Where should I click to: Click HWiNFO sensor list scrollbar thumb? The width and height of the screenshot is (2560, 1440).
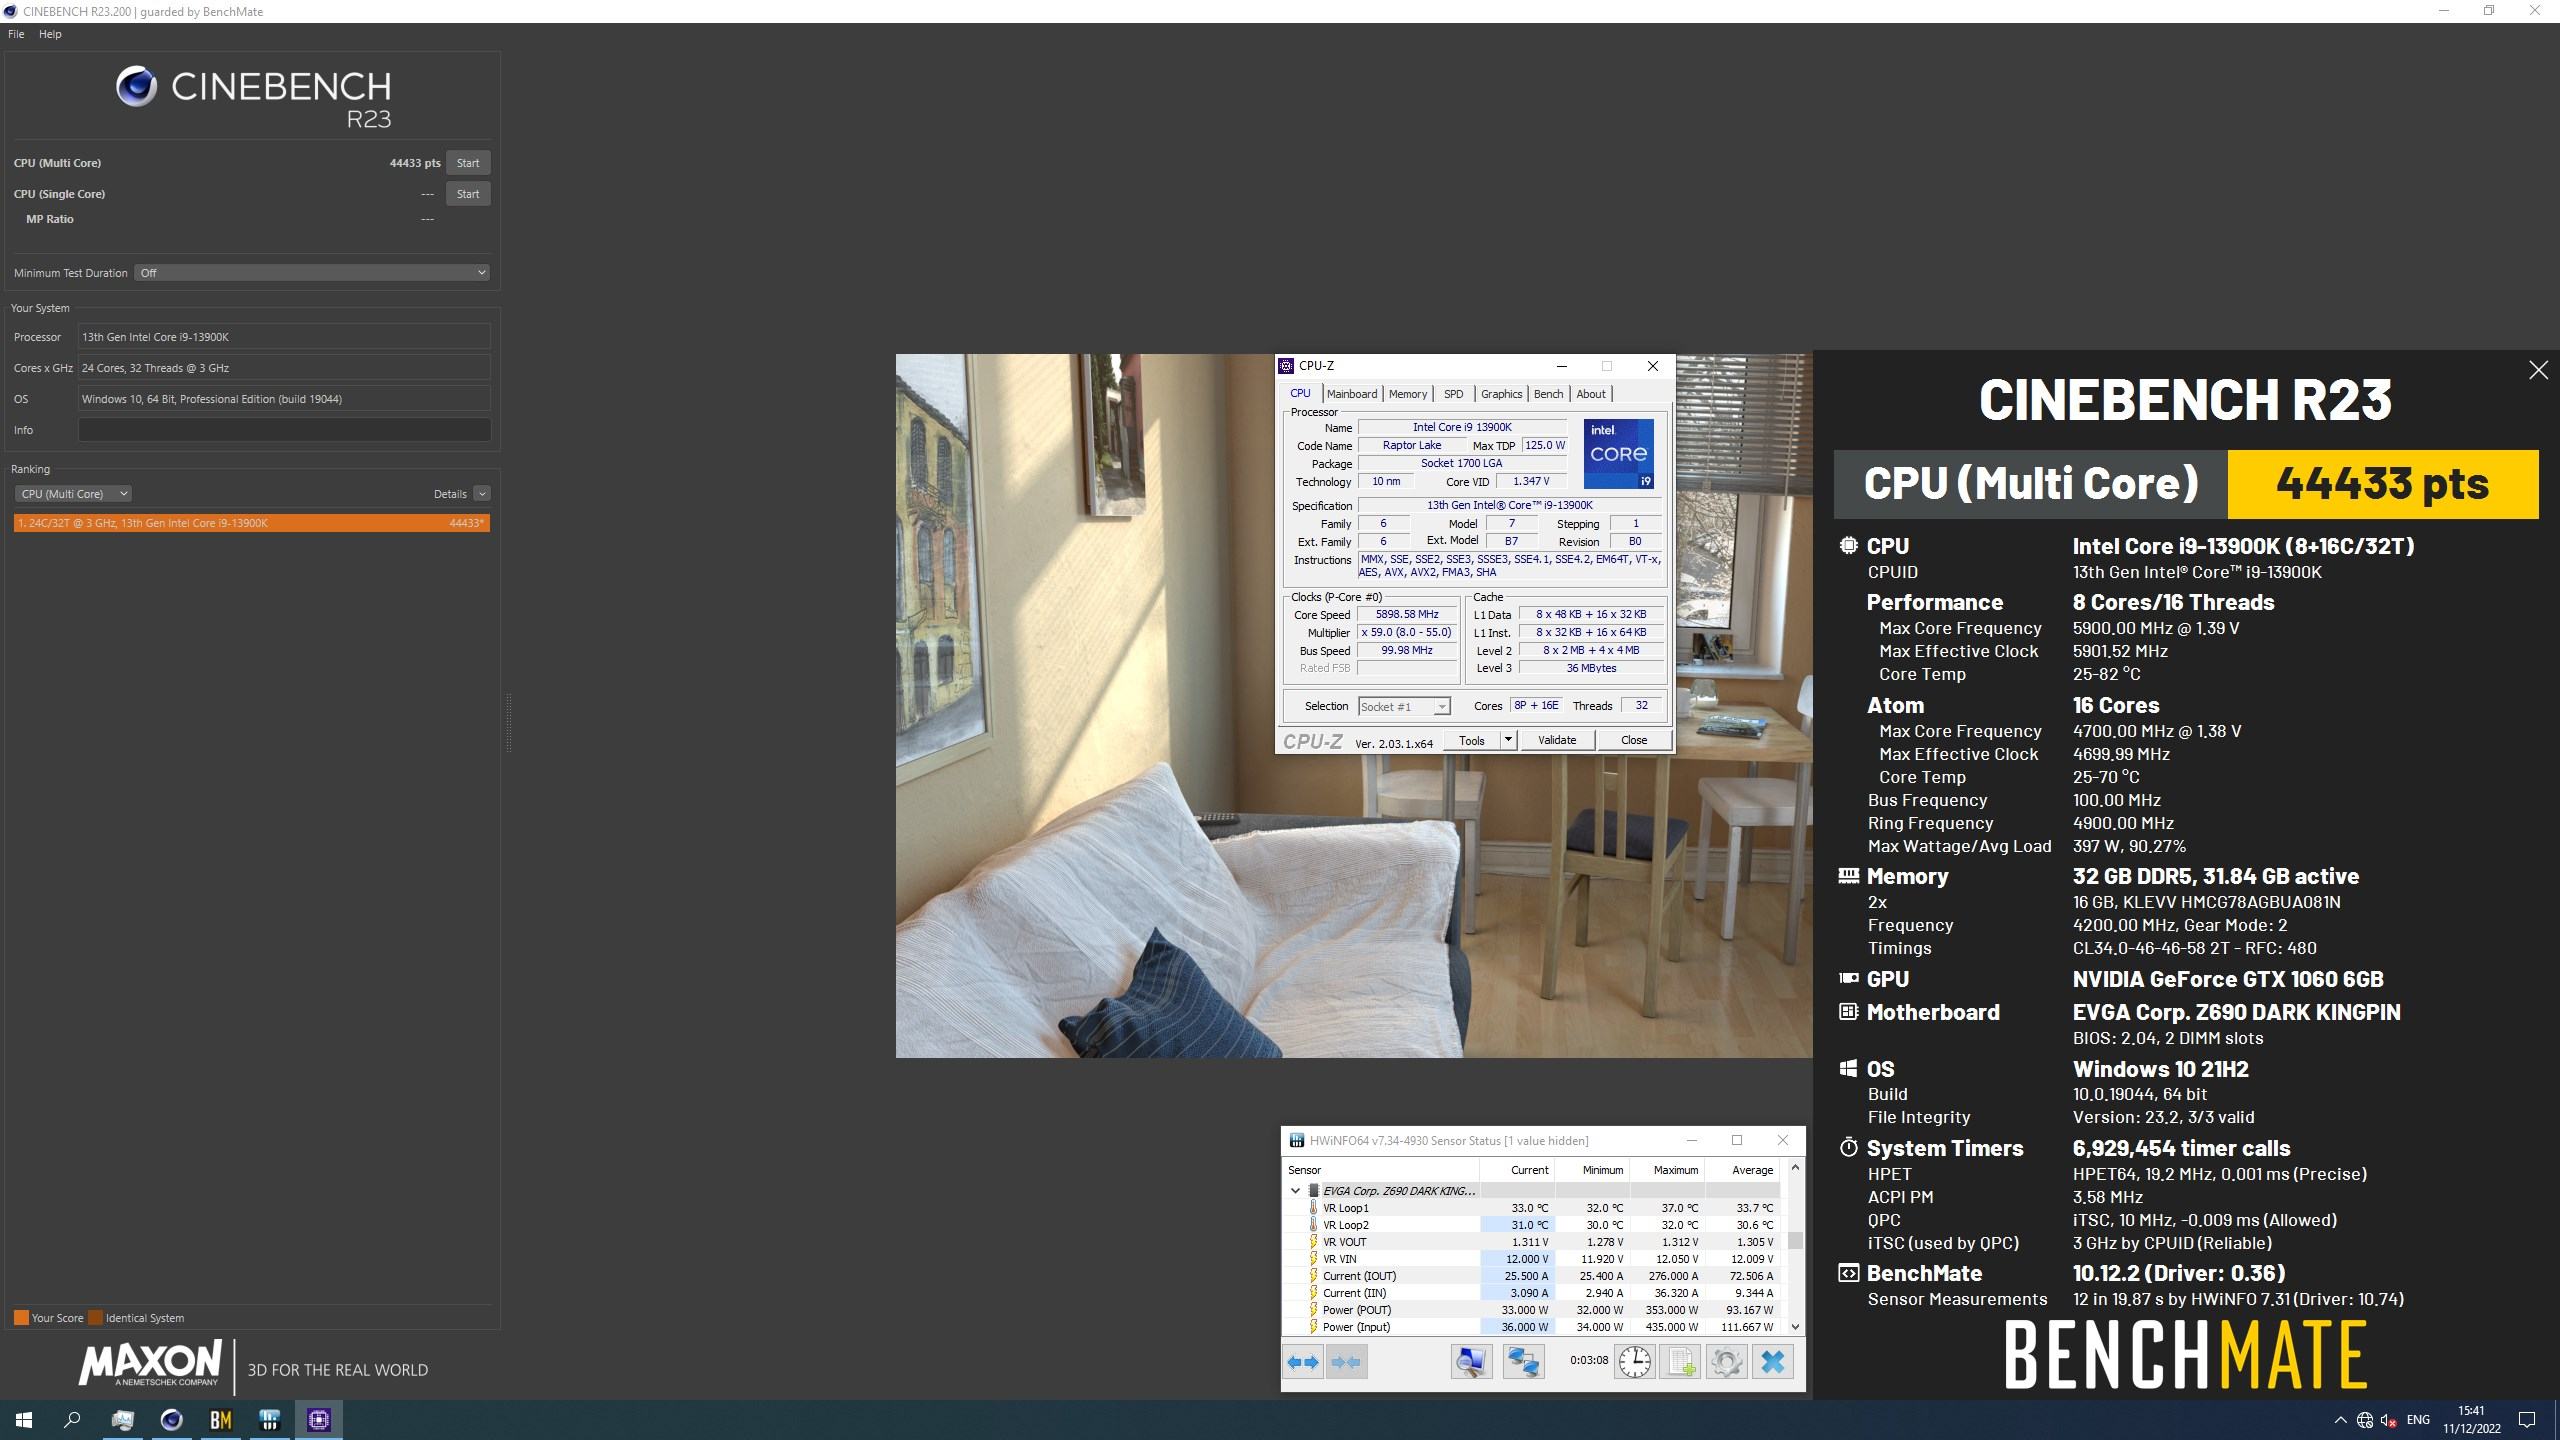click(1795, 1241)
